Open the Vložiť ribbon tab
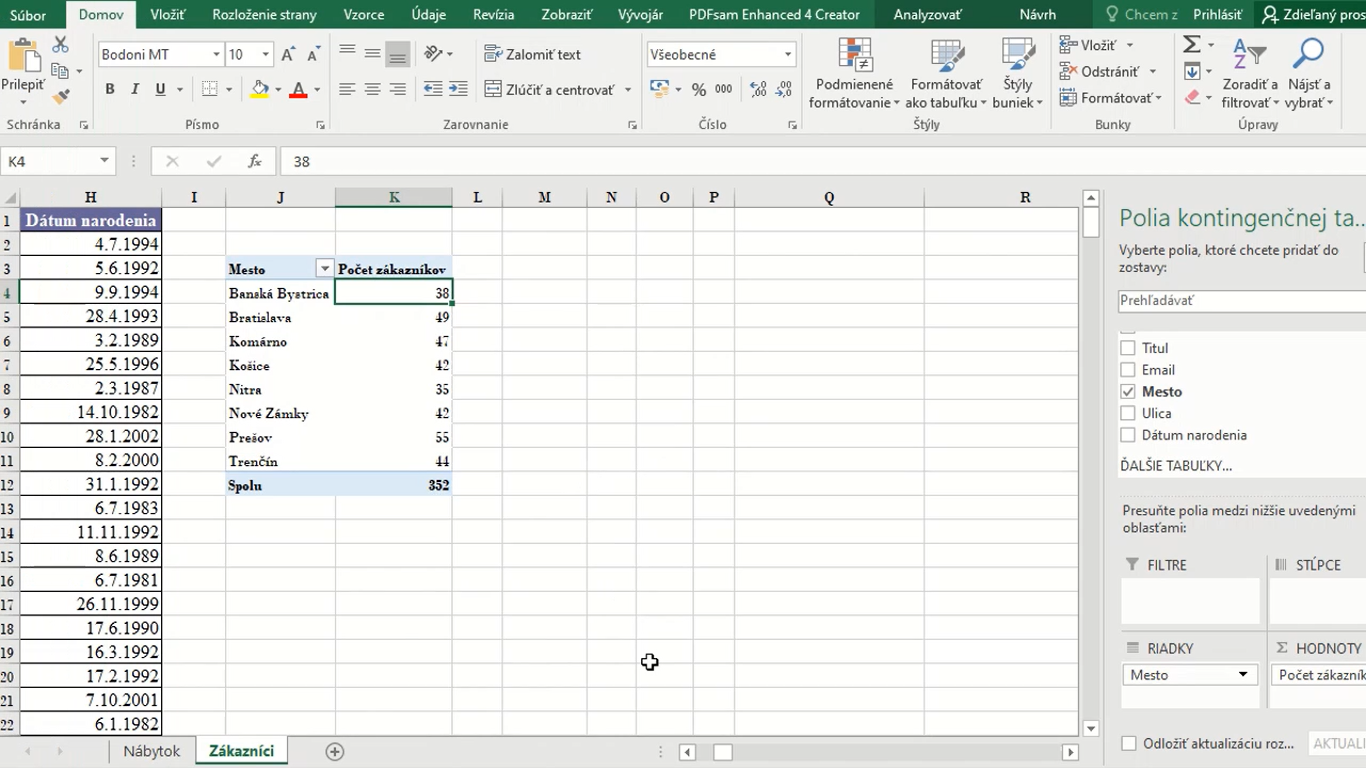Image resolution: width=1366 pixels, height=768 pixels. [168, 15]
